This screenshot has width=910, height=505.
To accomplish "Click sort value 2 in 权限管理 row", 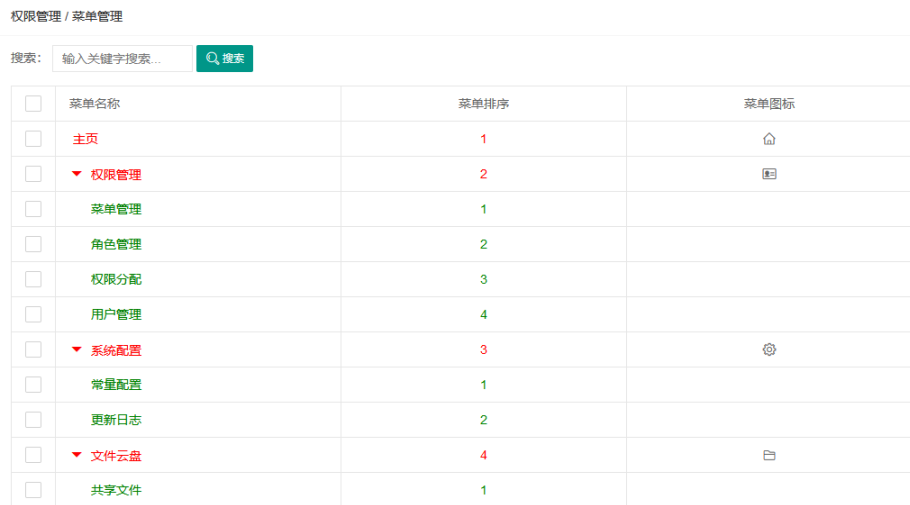I will [483, 174].
